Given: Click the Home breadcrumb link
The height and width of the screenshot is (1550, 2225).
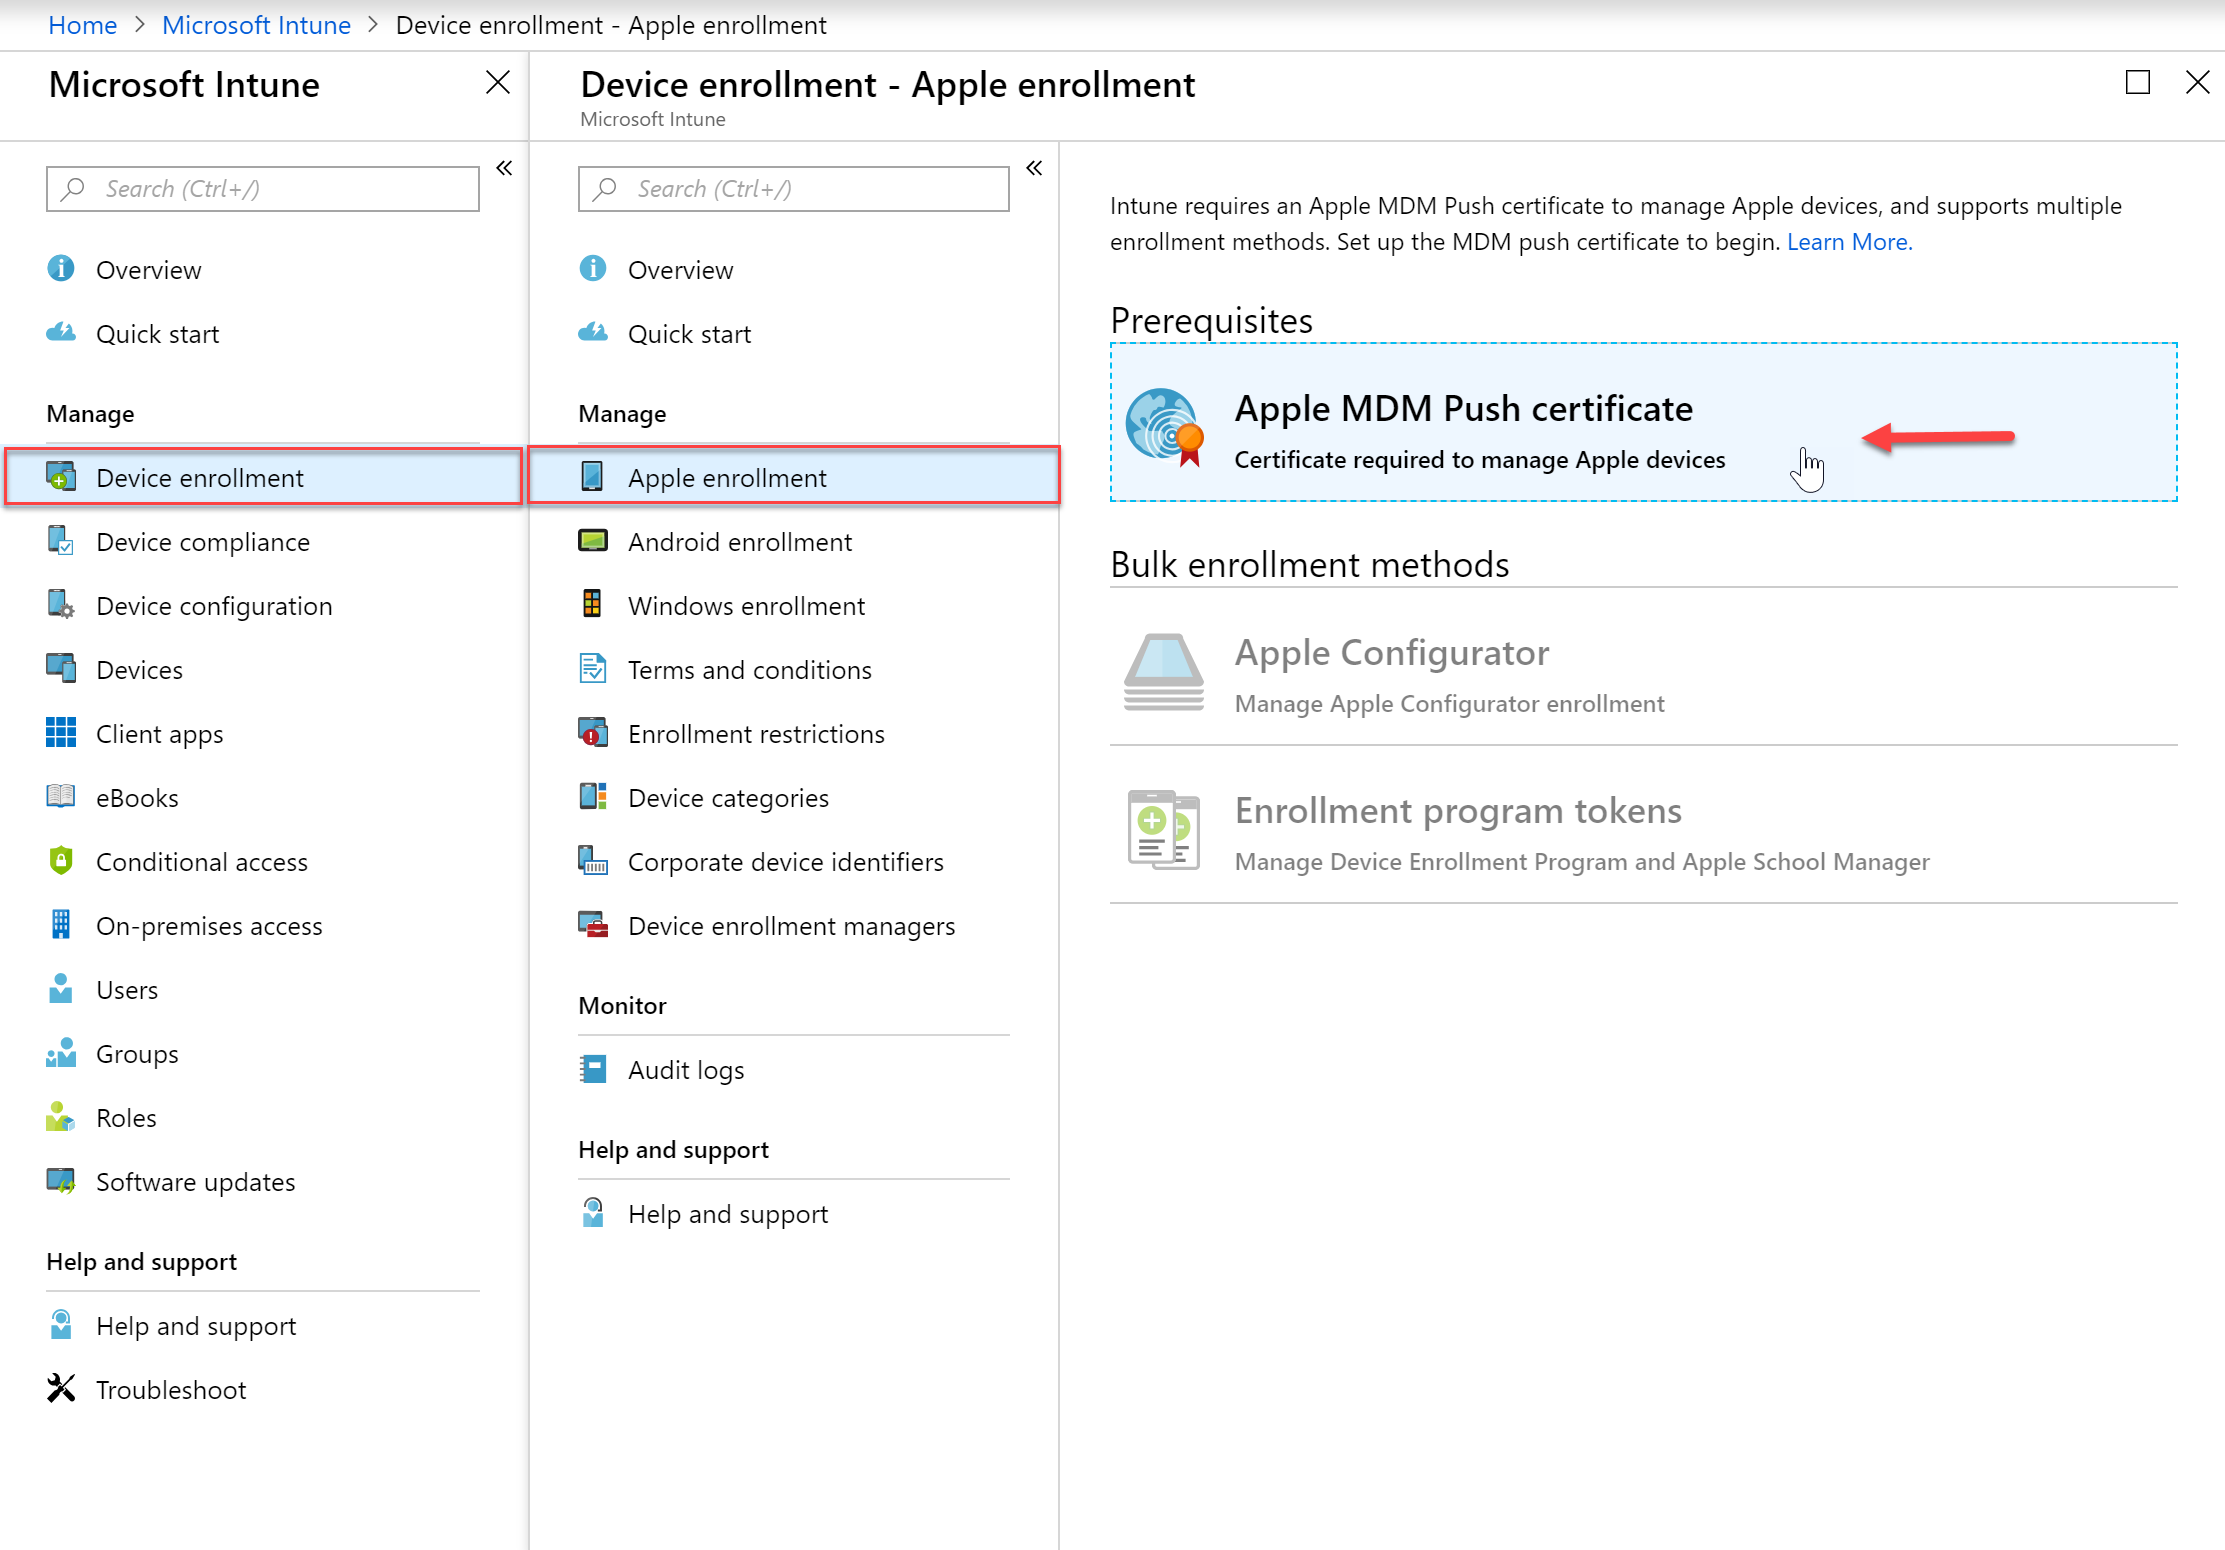Looking at the screenshot, I should click(x=82, y=25).
